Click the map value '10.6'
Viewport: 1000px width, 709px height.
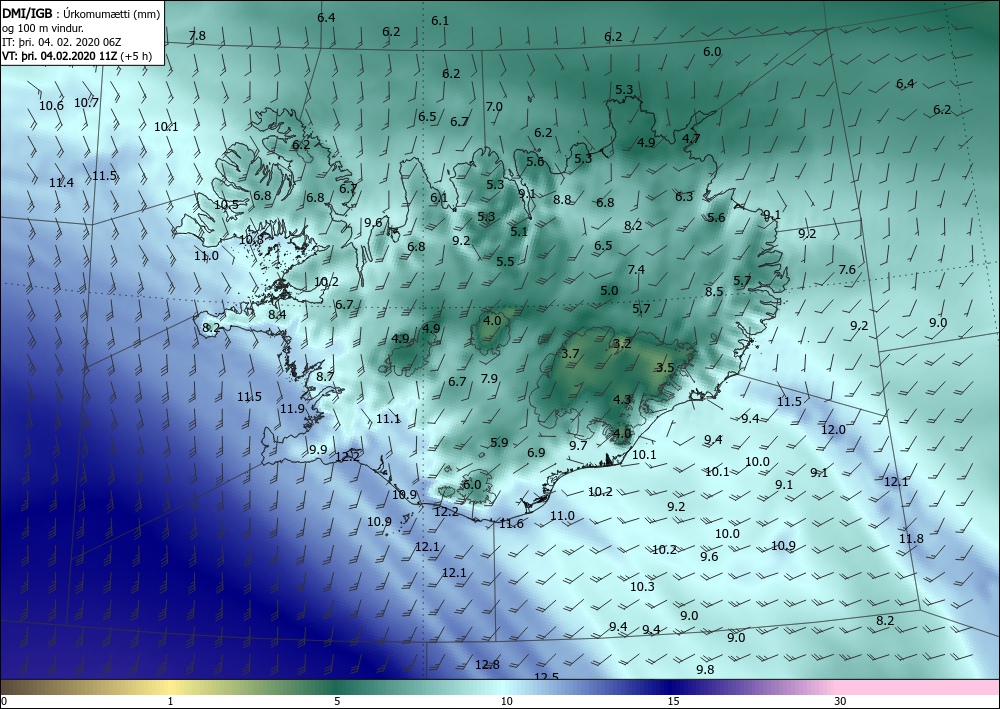(51, 106)
